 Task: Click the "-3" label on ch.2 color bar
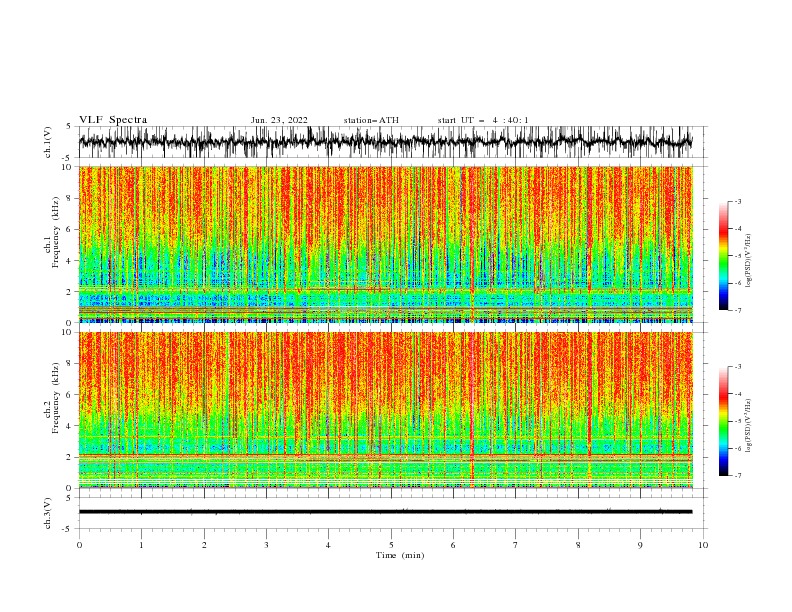tap(737, 367)
